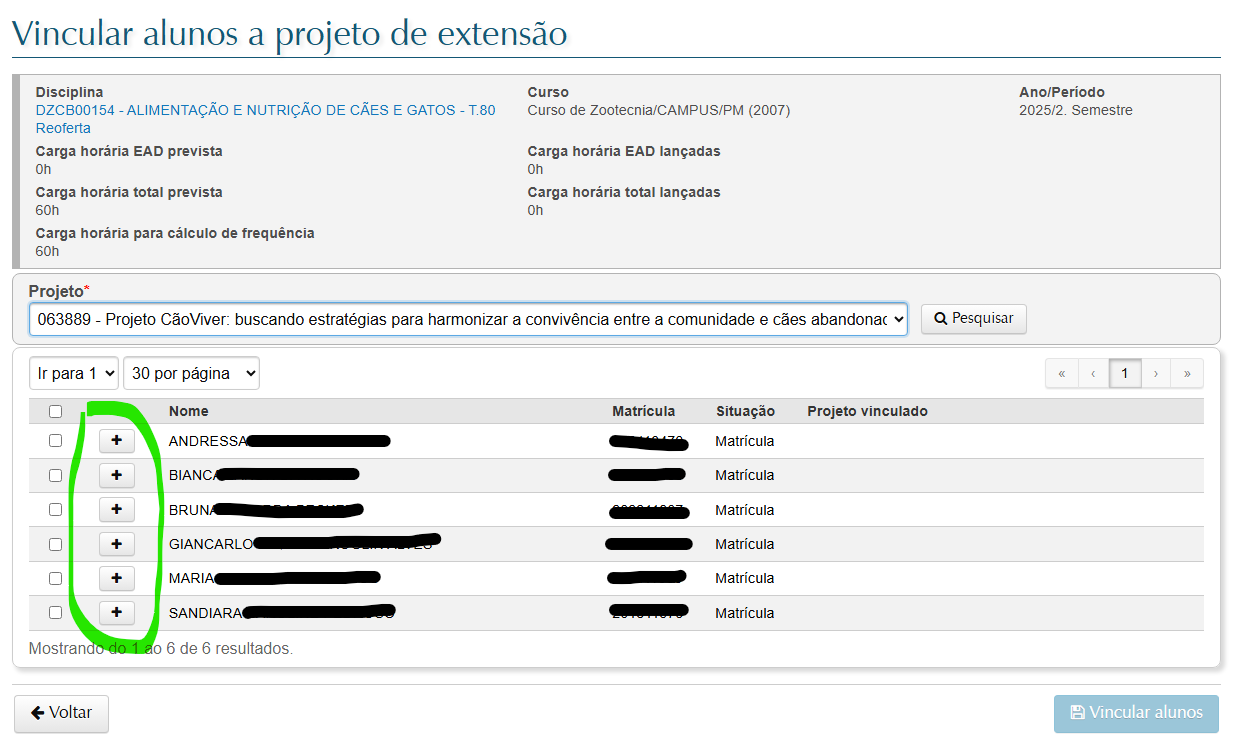The image size is (1236, 745).
Task: Tick the checkbox for ANDRESSA
Action: 55,441
